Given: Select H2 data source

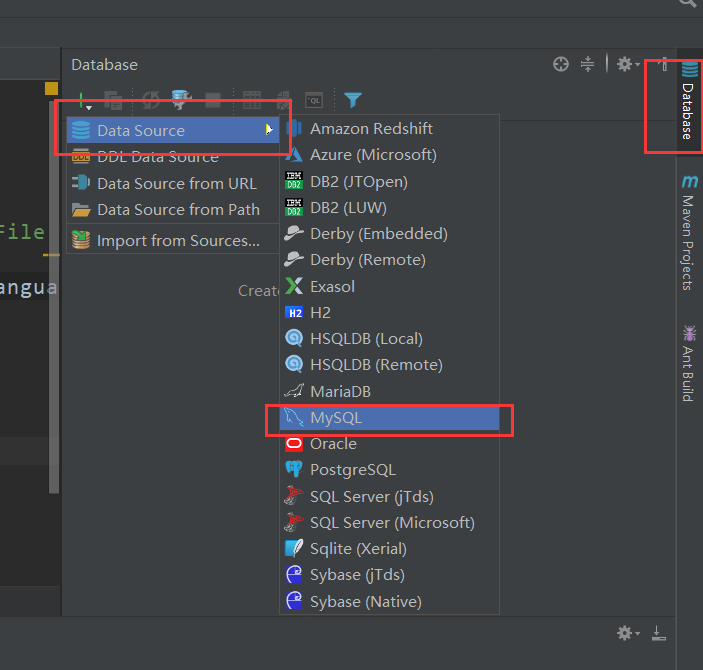Looking at the screenshot, I should coord(389,313).
